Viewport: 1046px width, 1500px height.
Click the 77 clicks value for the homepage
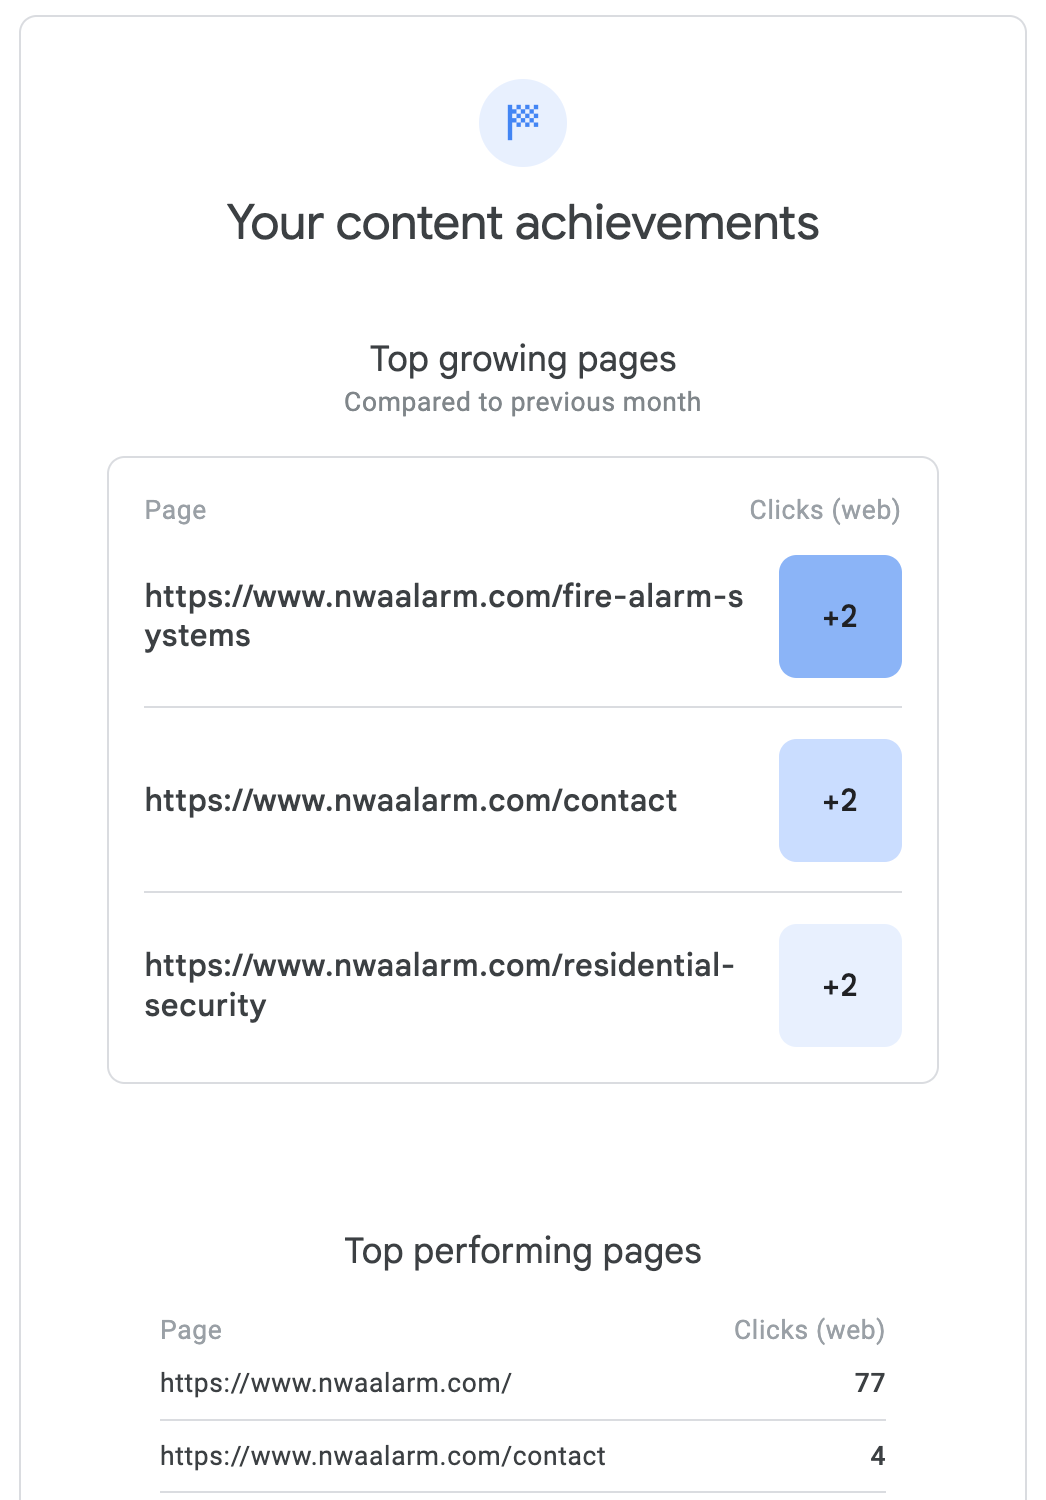869,1383
